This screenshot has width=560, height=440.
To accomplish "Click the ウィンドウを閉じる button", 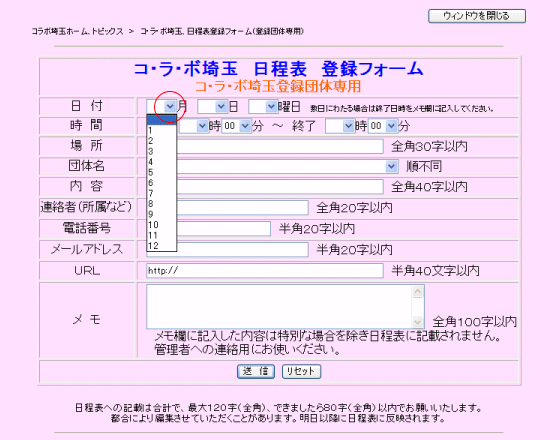I will click(x=477, y=16).
